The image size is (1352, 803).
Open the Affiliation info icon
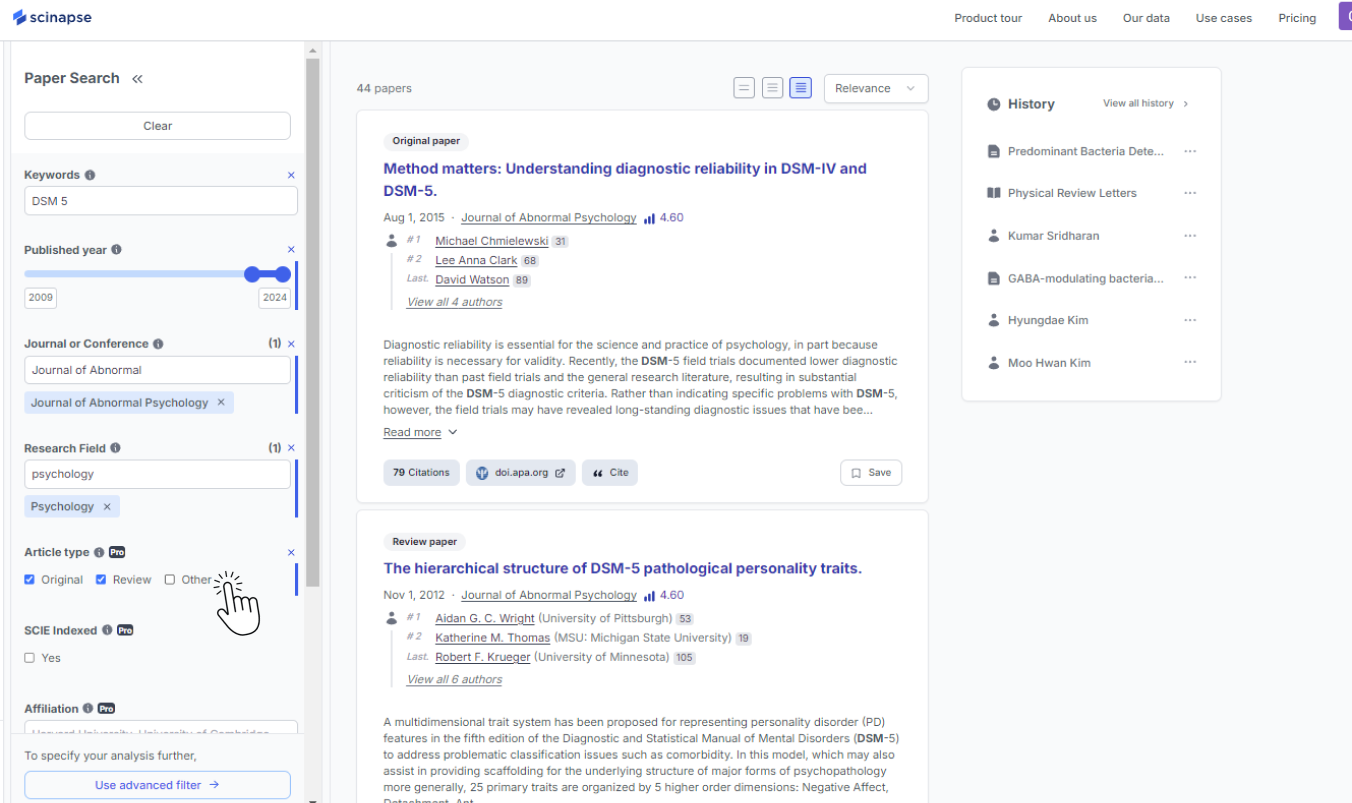coord(88,709)
